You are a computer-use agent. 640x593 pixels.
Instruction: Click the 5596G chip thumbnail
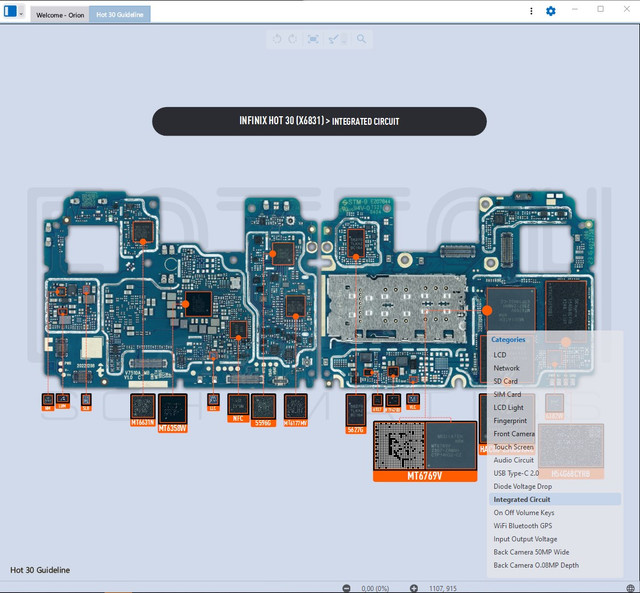(263, 410)
